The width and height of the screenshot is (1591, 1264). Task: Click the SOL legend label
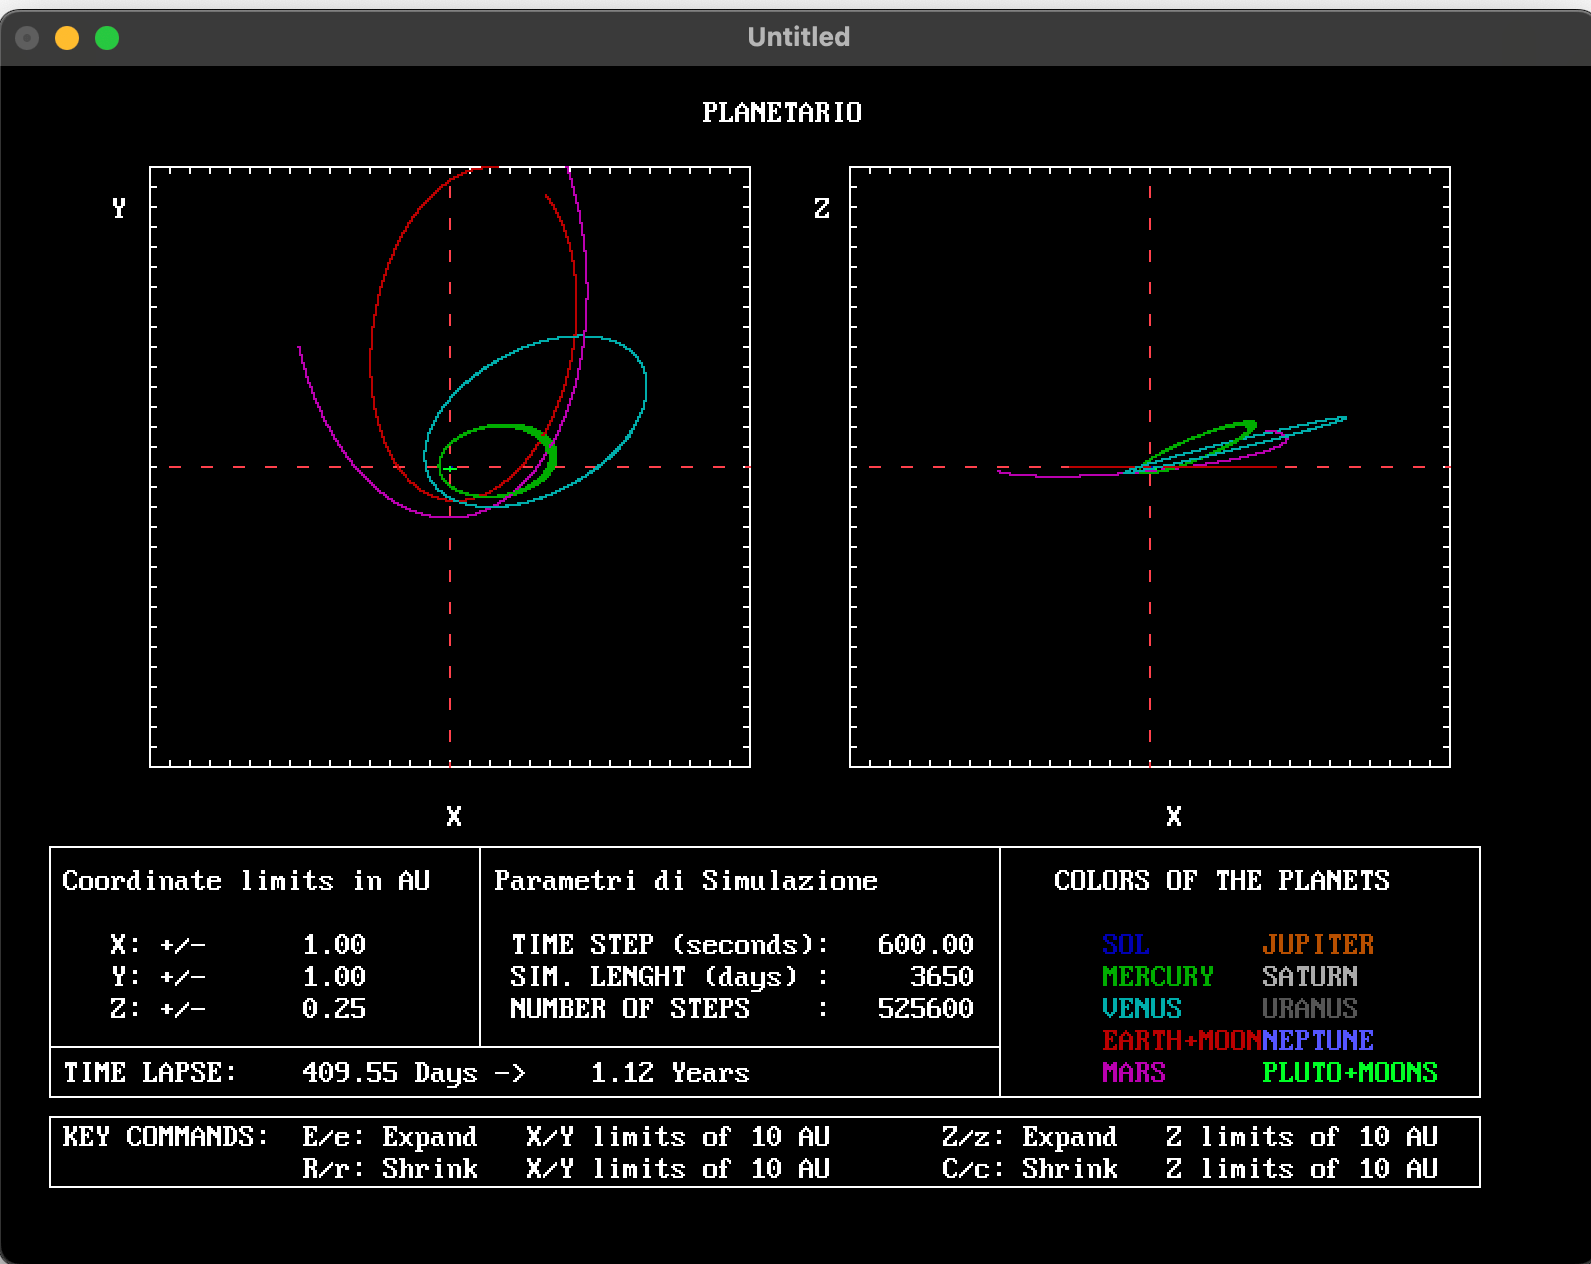tap(1125, 944)
